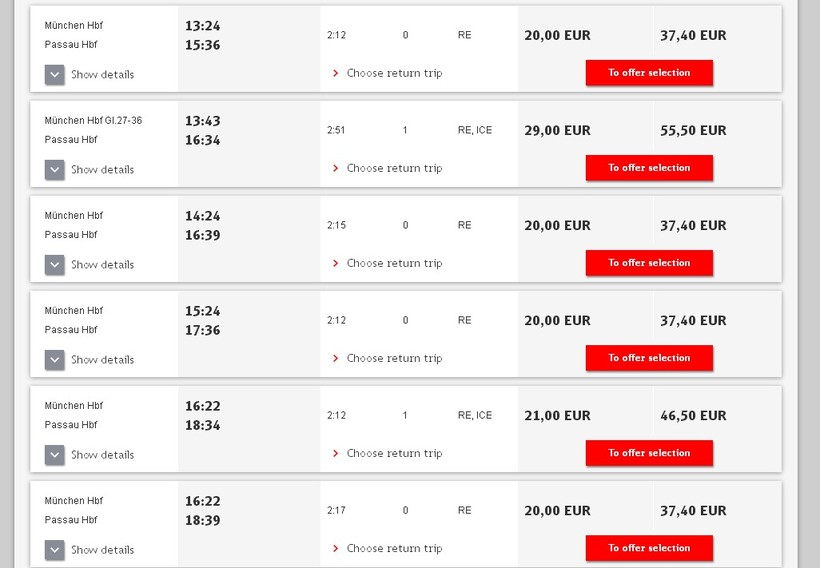Choose return trip for the 13:24 connection
This screenshot has width=820, height=568.
pos(393,73)
